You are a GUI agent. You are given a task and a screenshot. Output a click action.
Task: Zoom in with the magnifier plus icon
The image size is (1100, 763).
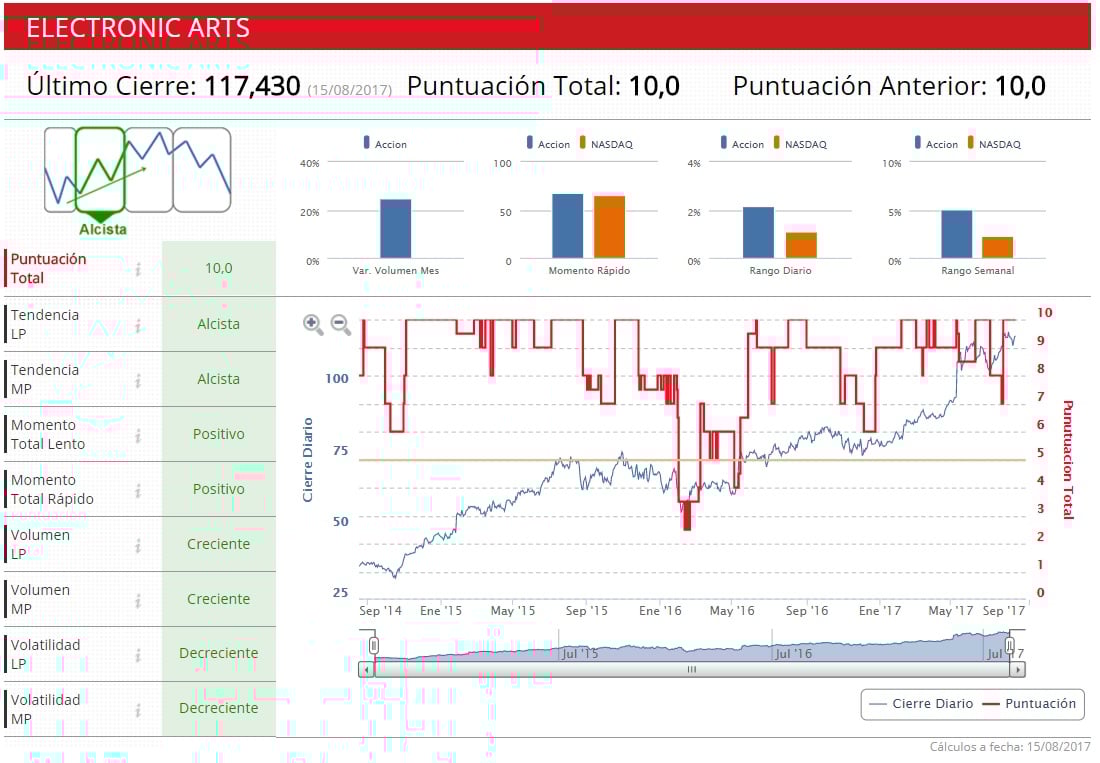point(313,325)
